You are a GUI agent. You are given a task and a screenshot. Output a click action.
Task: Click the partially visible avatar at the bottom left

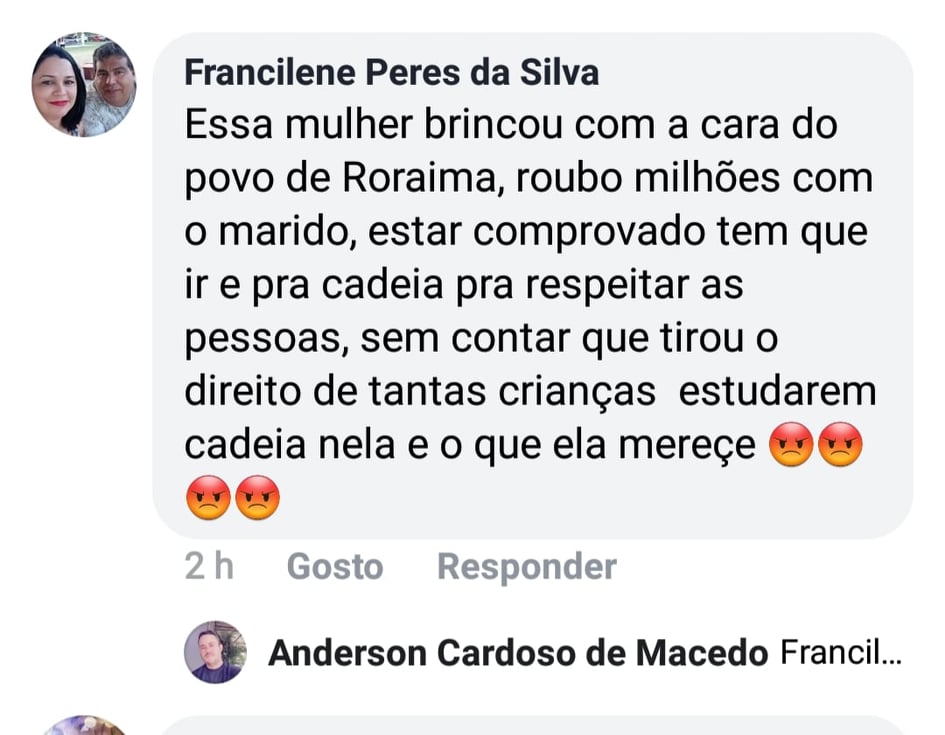click(84, 727)
